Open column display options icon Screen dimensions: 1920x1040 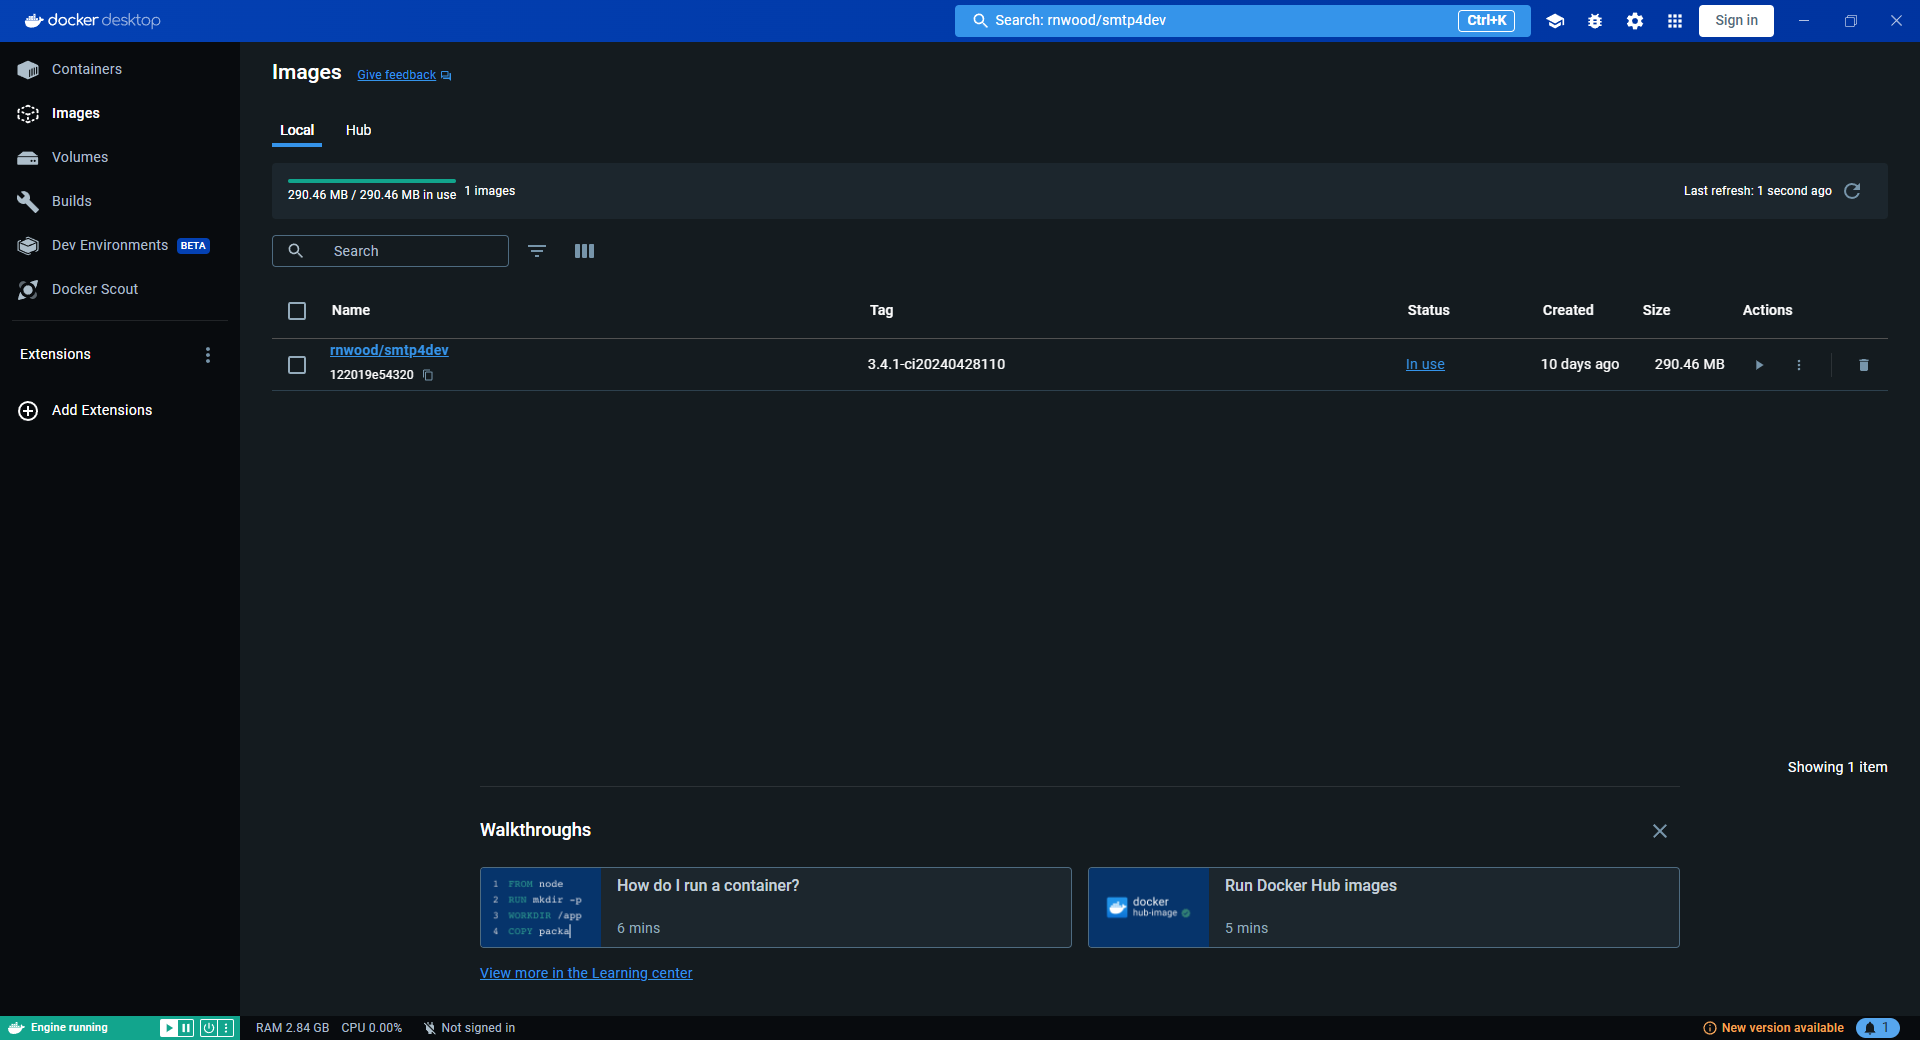585,251
